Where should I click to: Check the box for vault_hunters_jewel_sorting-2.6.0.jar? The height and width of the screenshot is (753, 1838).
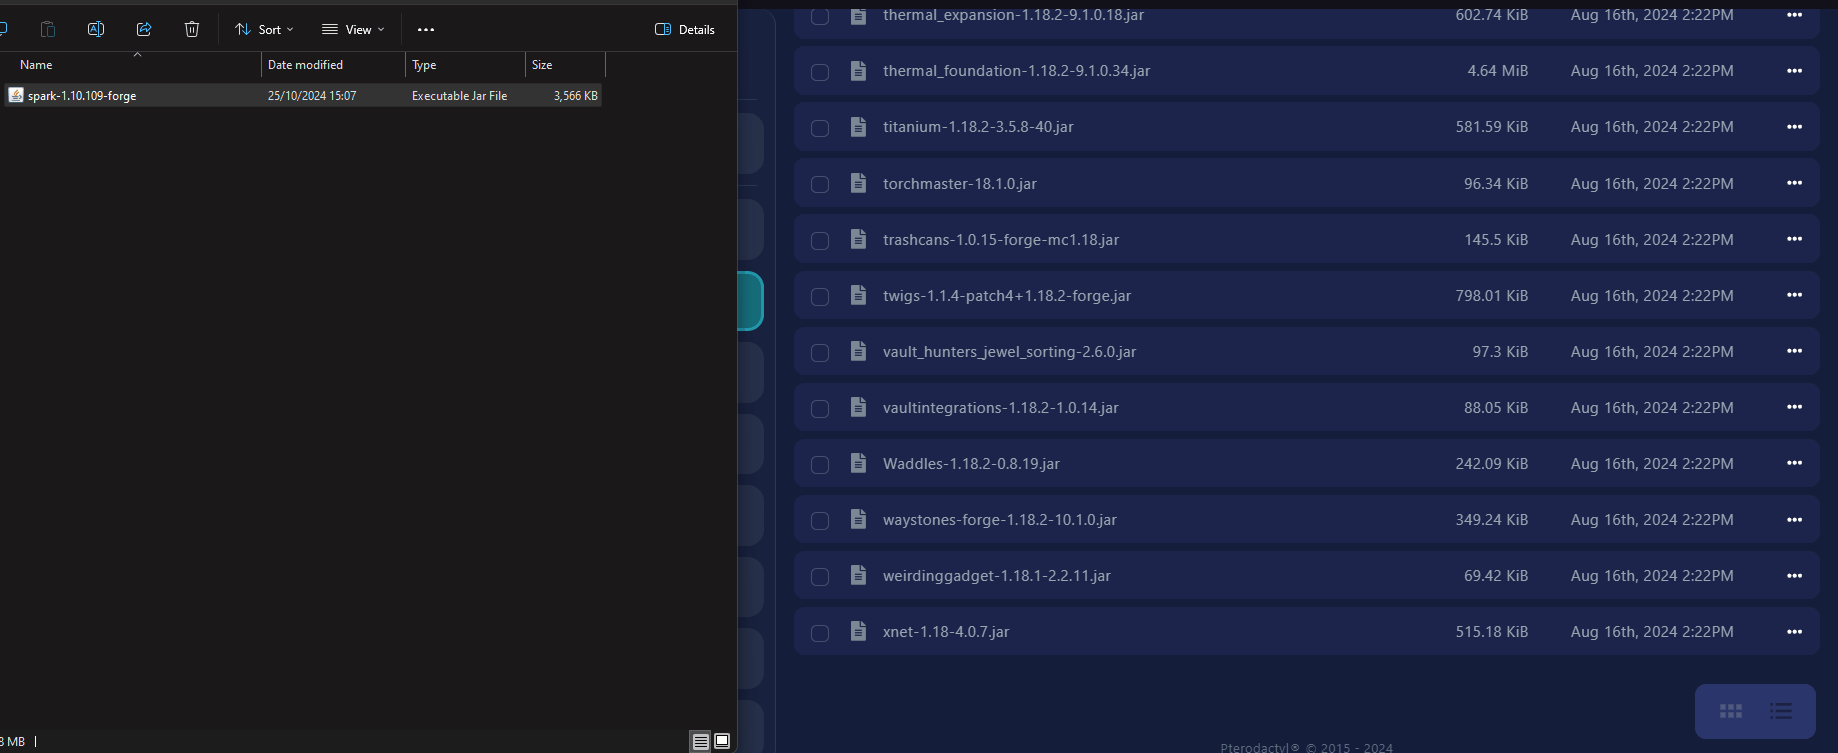tap(820, 353)
